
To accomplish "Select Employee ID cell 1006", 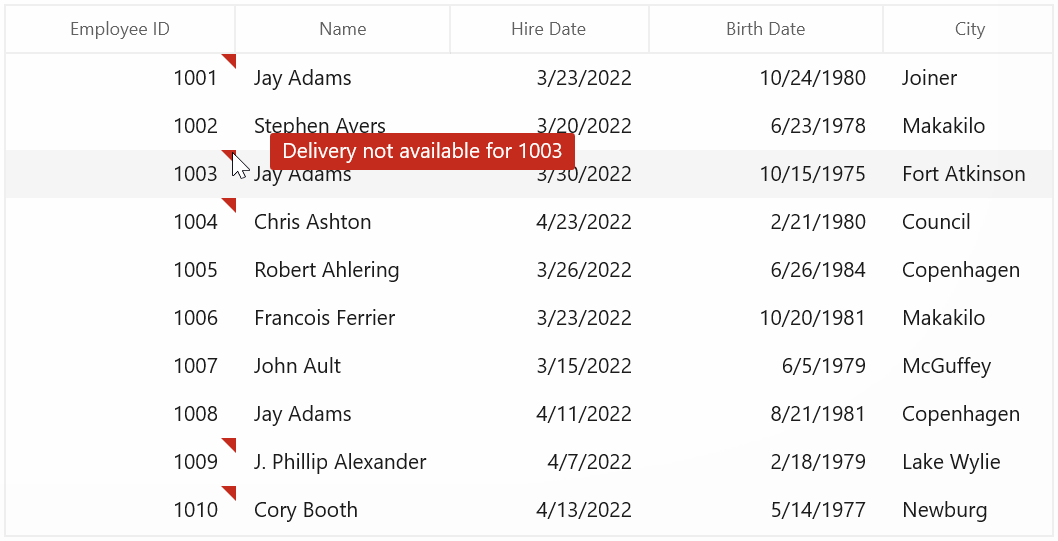I will pyautogui.click(x=120, y=318).
